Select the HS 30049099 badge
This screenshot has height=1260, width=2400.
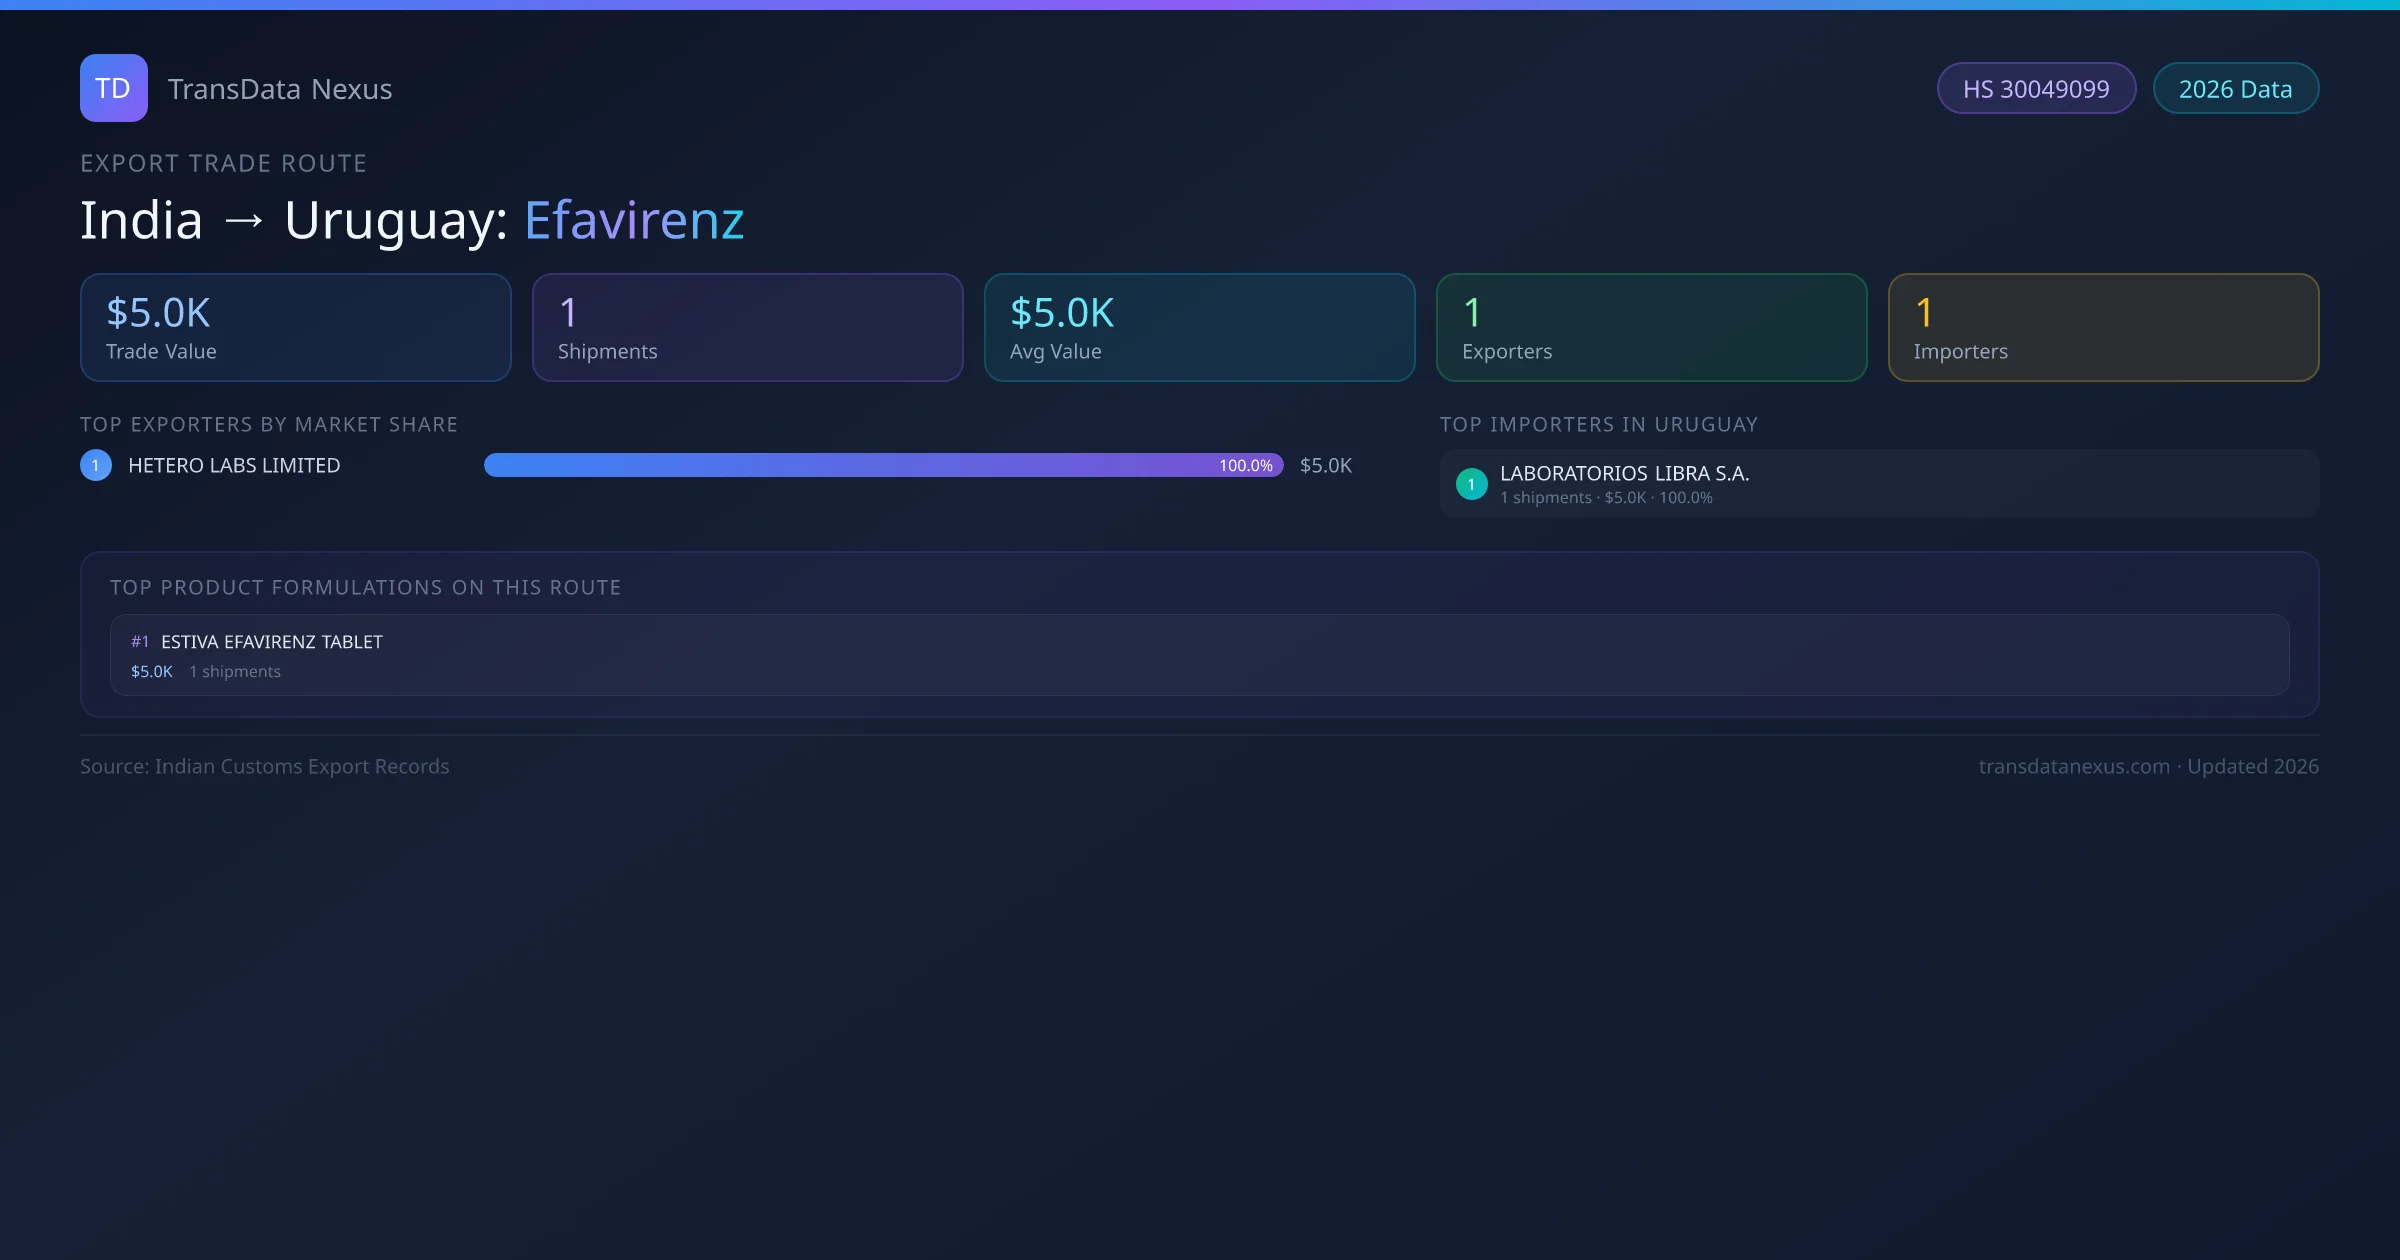(x=2035, y=89)
